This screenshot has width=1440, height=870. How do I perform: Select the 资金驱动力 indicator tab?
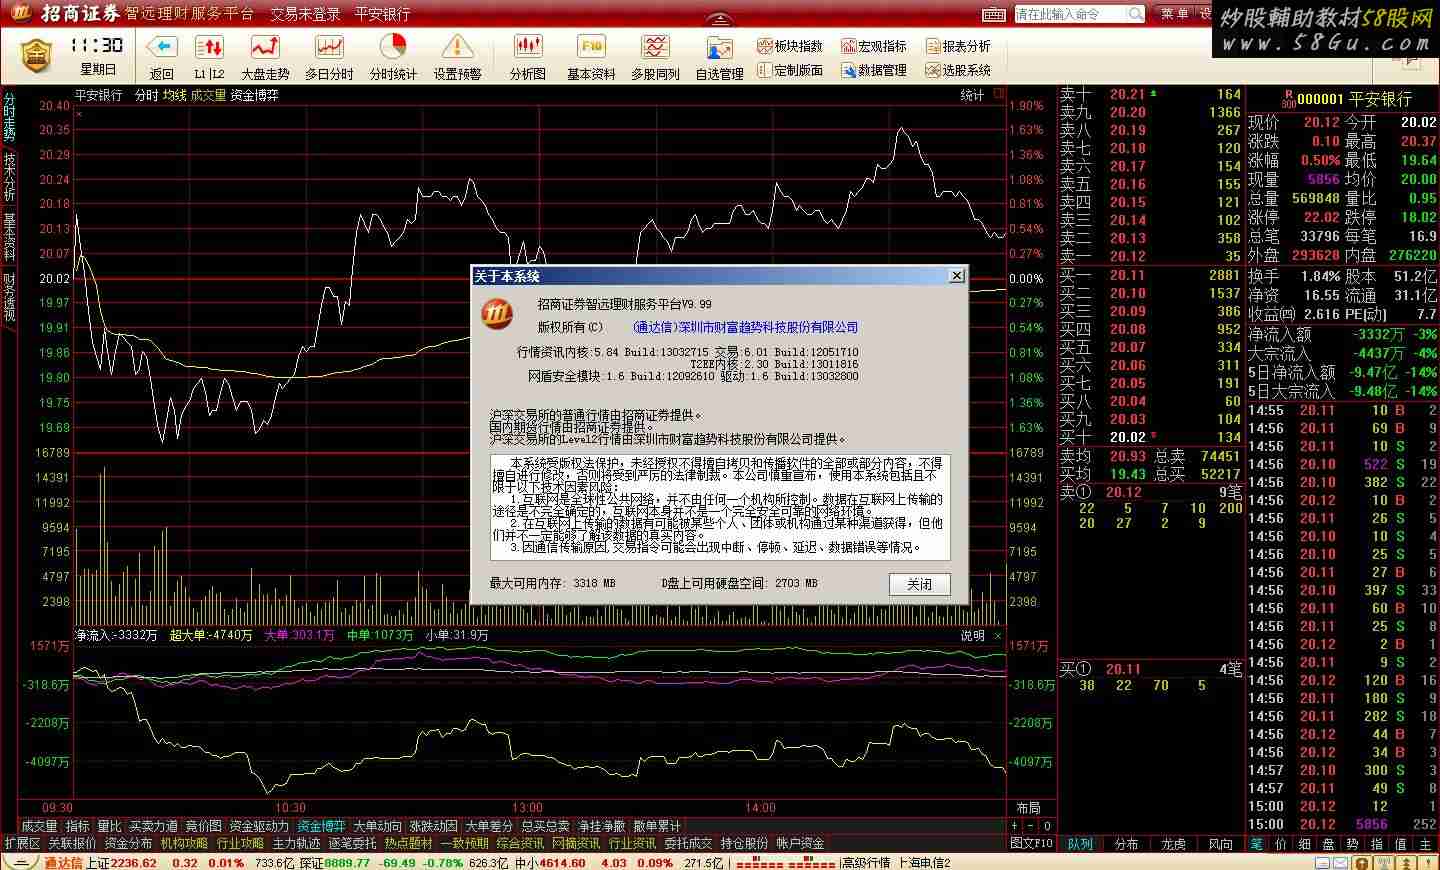pos(259,826)
